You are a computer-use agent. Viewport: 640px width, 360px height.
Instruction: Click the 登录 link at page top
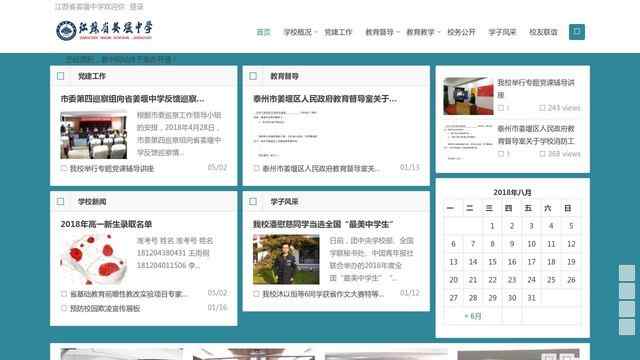click(x=136, y=7)
